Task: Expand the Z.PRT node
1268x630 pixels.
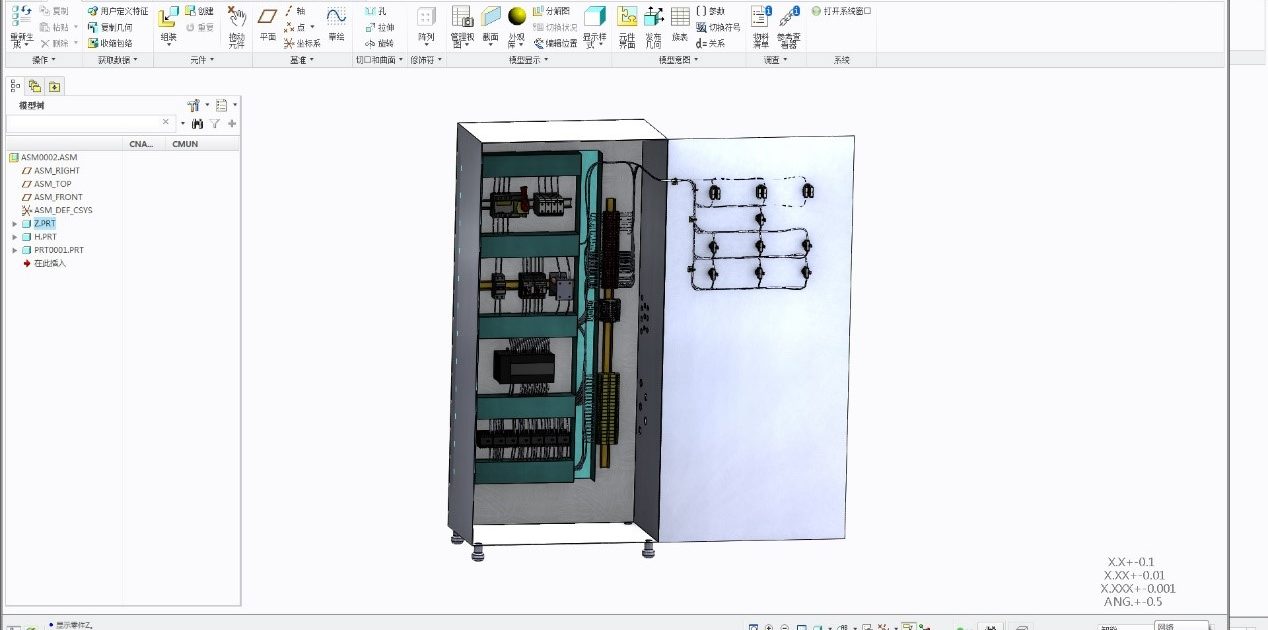Action: click(14, 224)
